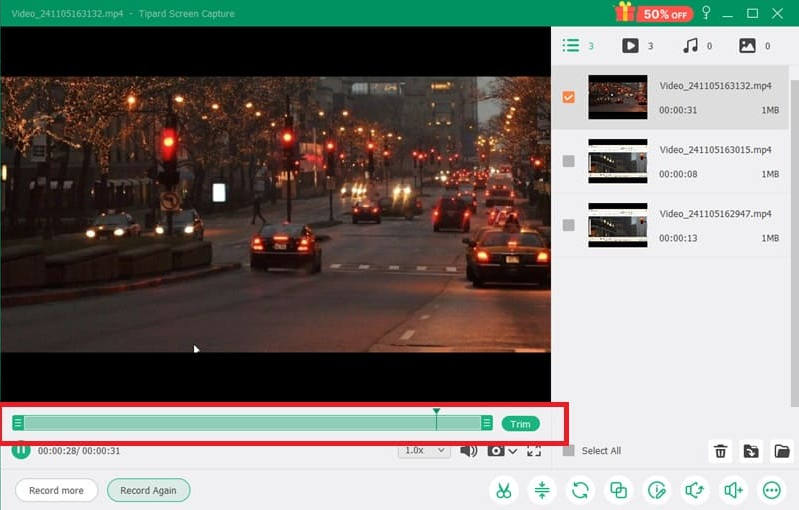
Task: Open the volume booster tool icon
Action: 733,490
